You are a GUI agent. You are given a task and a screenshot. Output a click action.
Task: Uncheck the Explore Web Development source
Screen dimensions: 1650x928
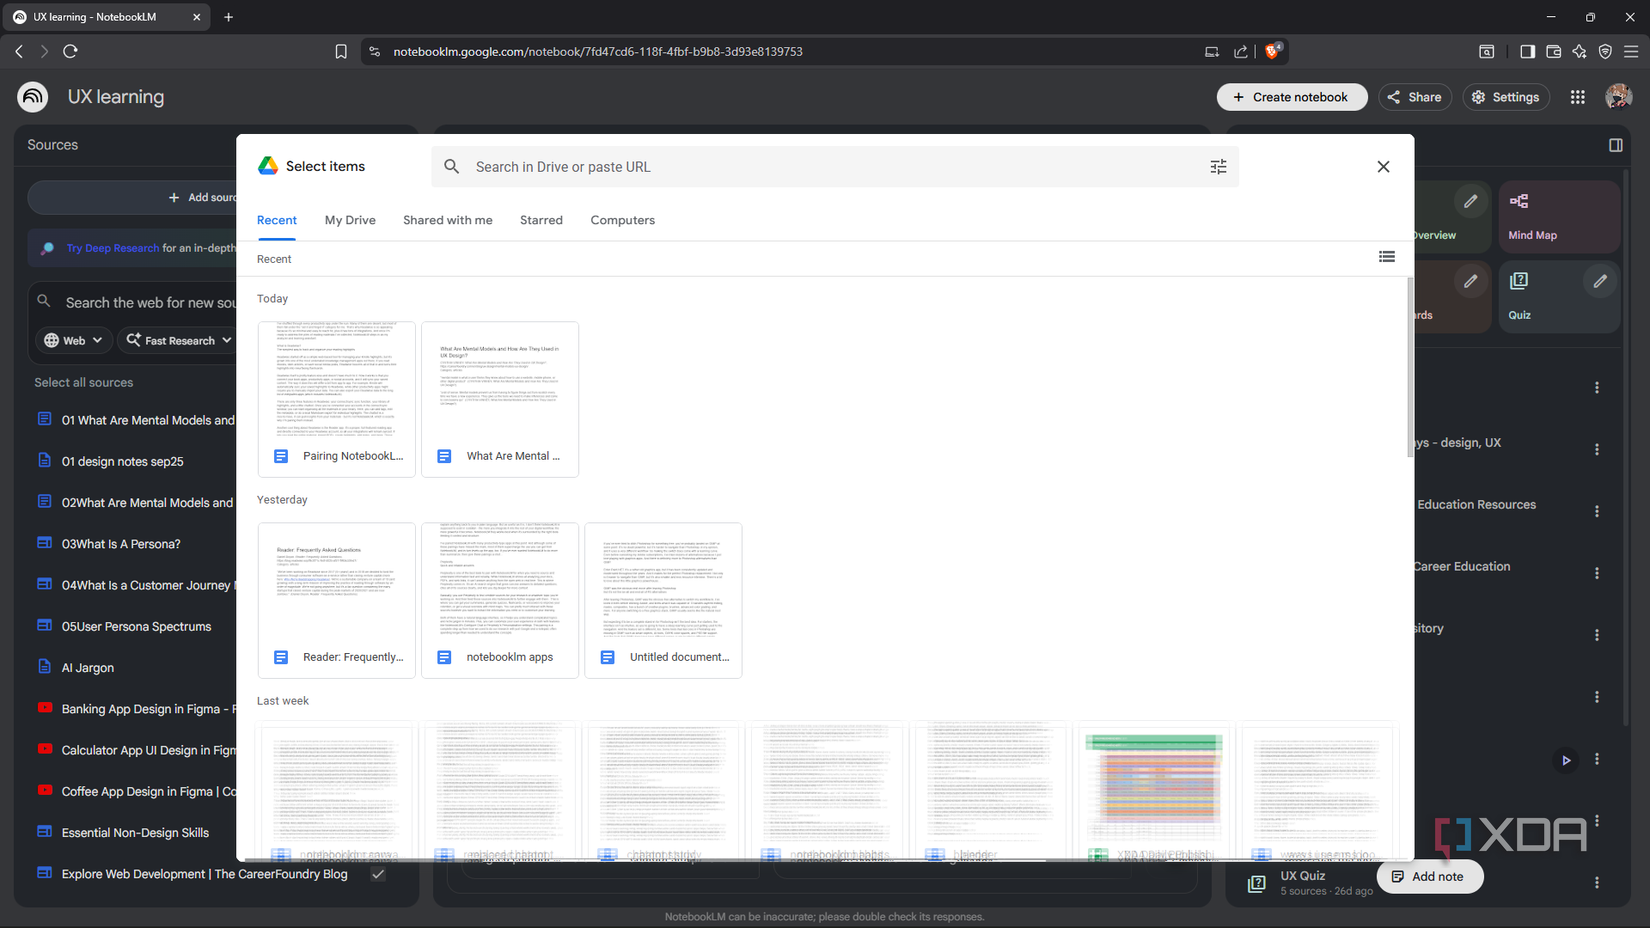(378, 873)
